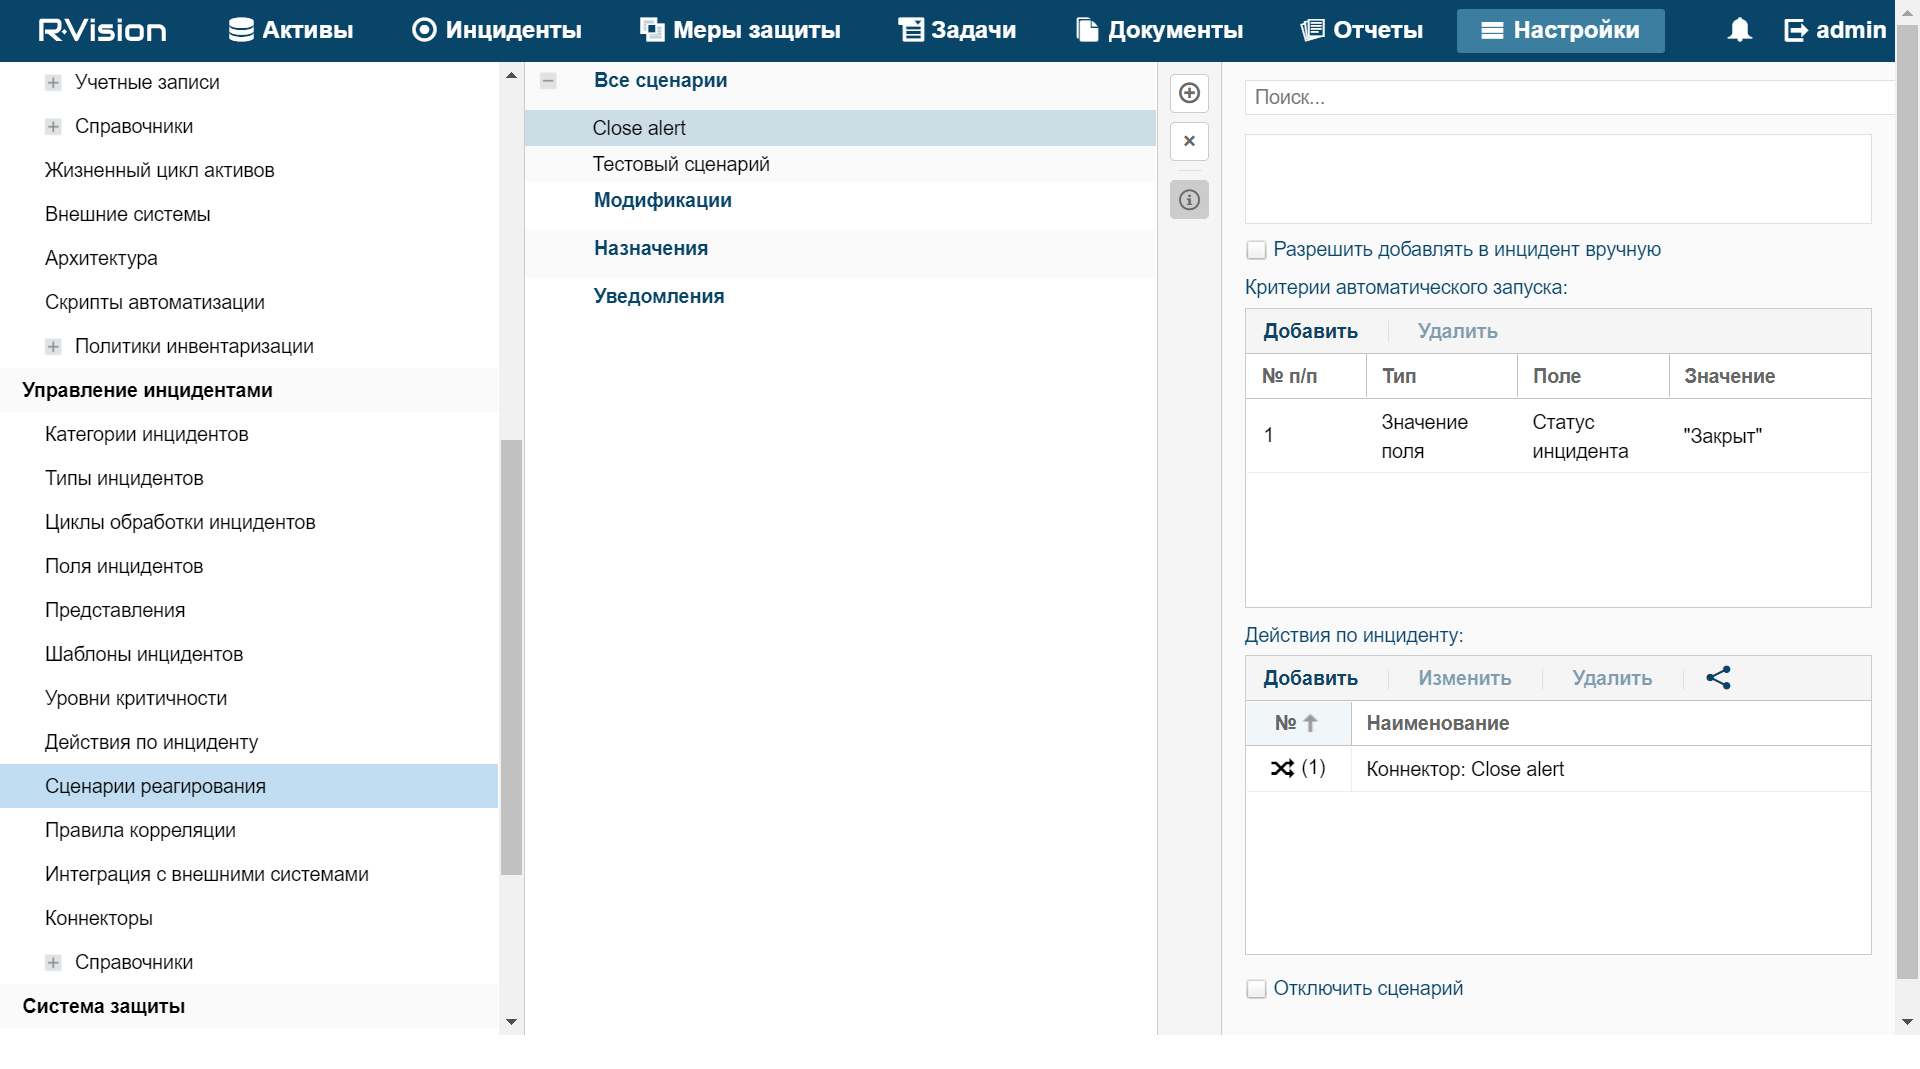Enable manual adding to incident checkbox
Image resolution: width=1920 pixels, height=1069 pixels.
[1256, 250]
